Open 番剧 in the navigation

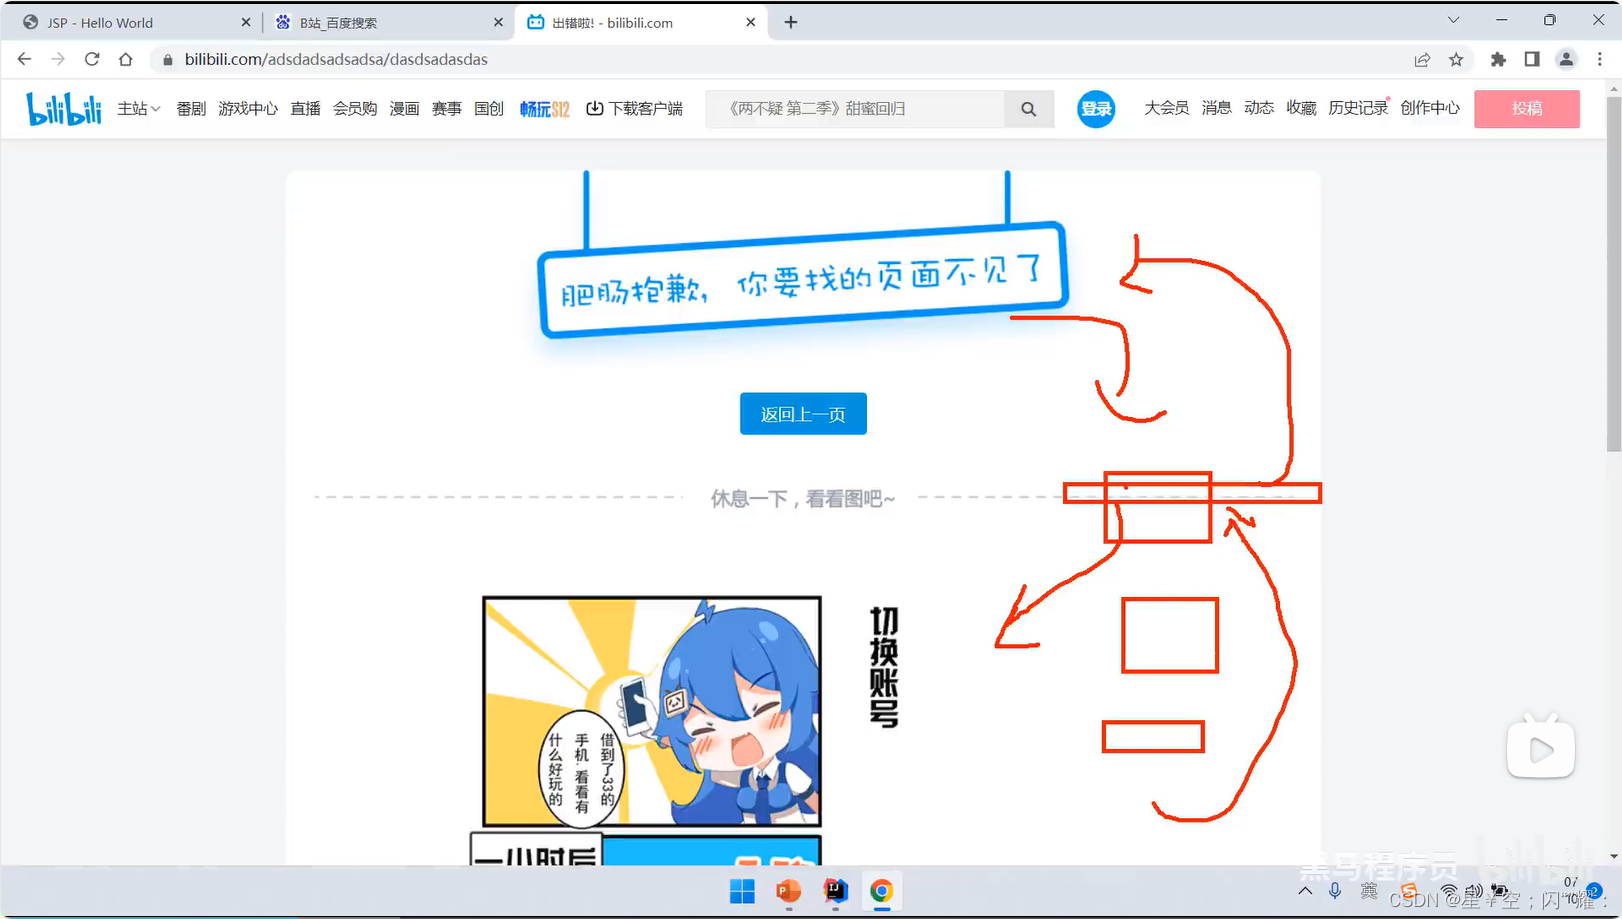click(x=191, y=108)
